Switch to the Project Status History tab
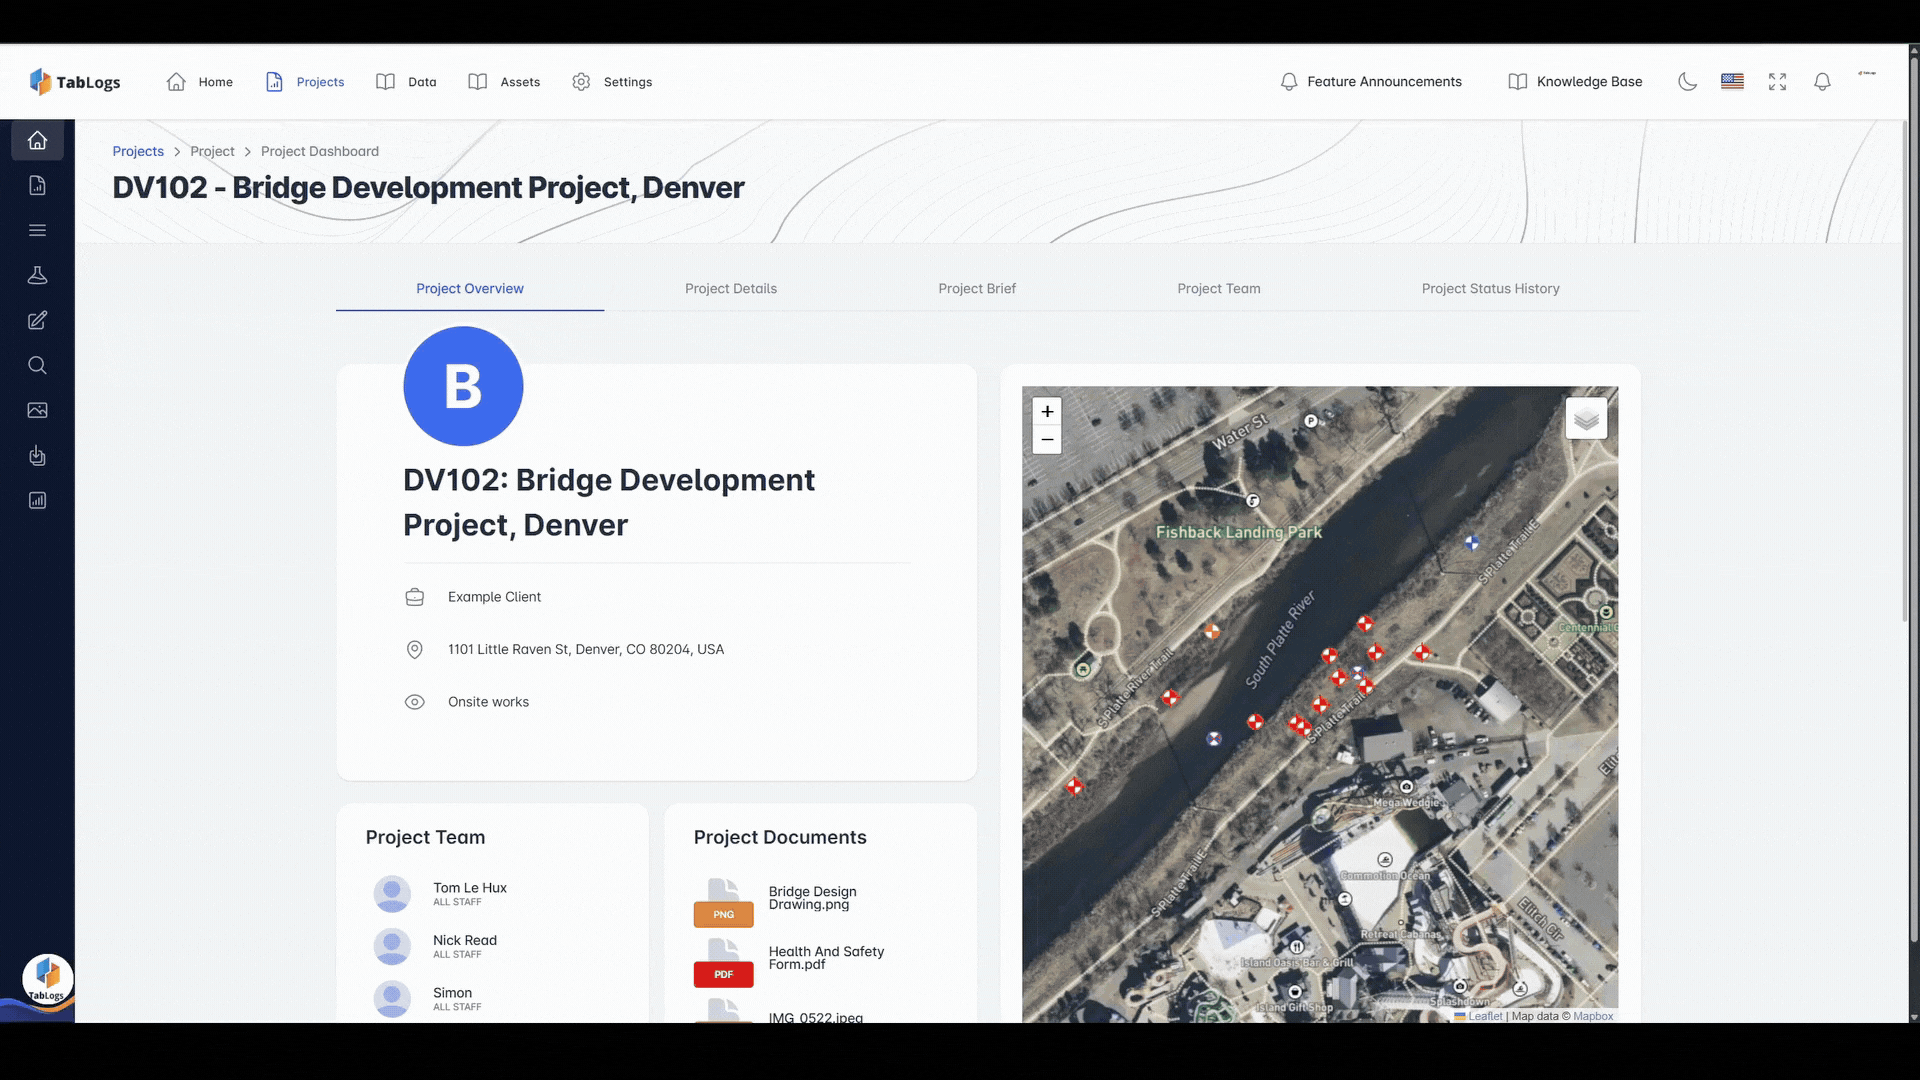Screen dimensions: 1920x1080 [x=1490, y=288]
